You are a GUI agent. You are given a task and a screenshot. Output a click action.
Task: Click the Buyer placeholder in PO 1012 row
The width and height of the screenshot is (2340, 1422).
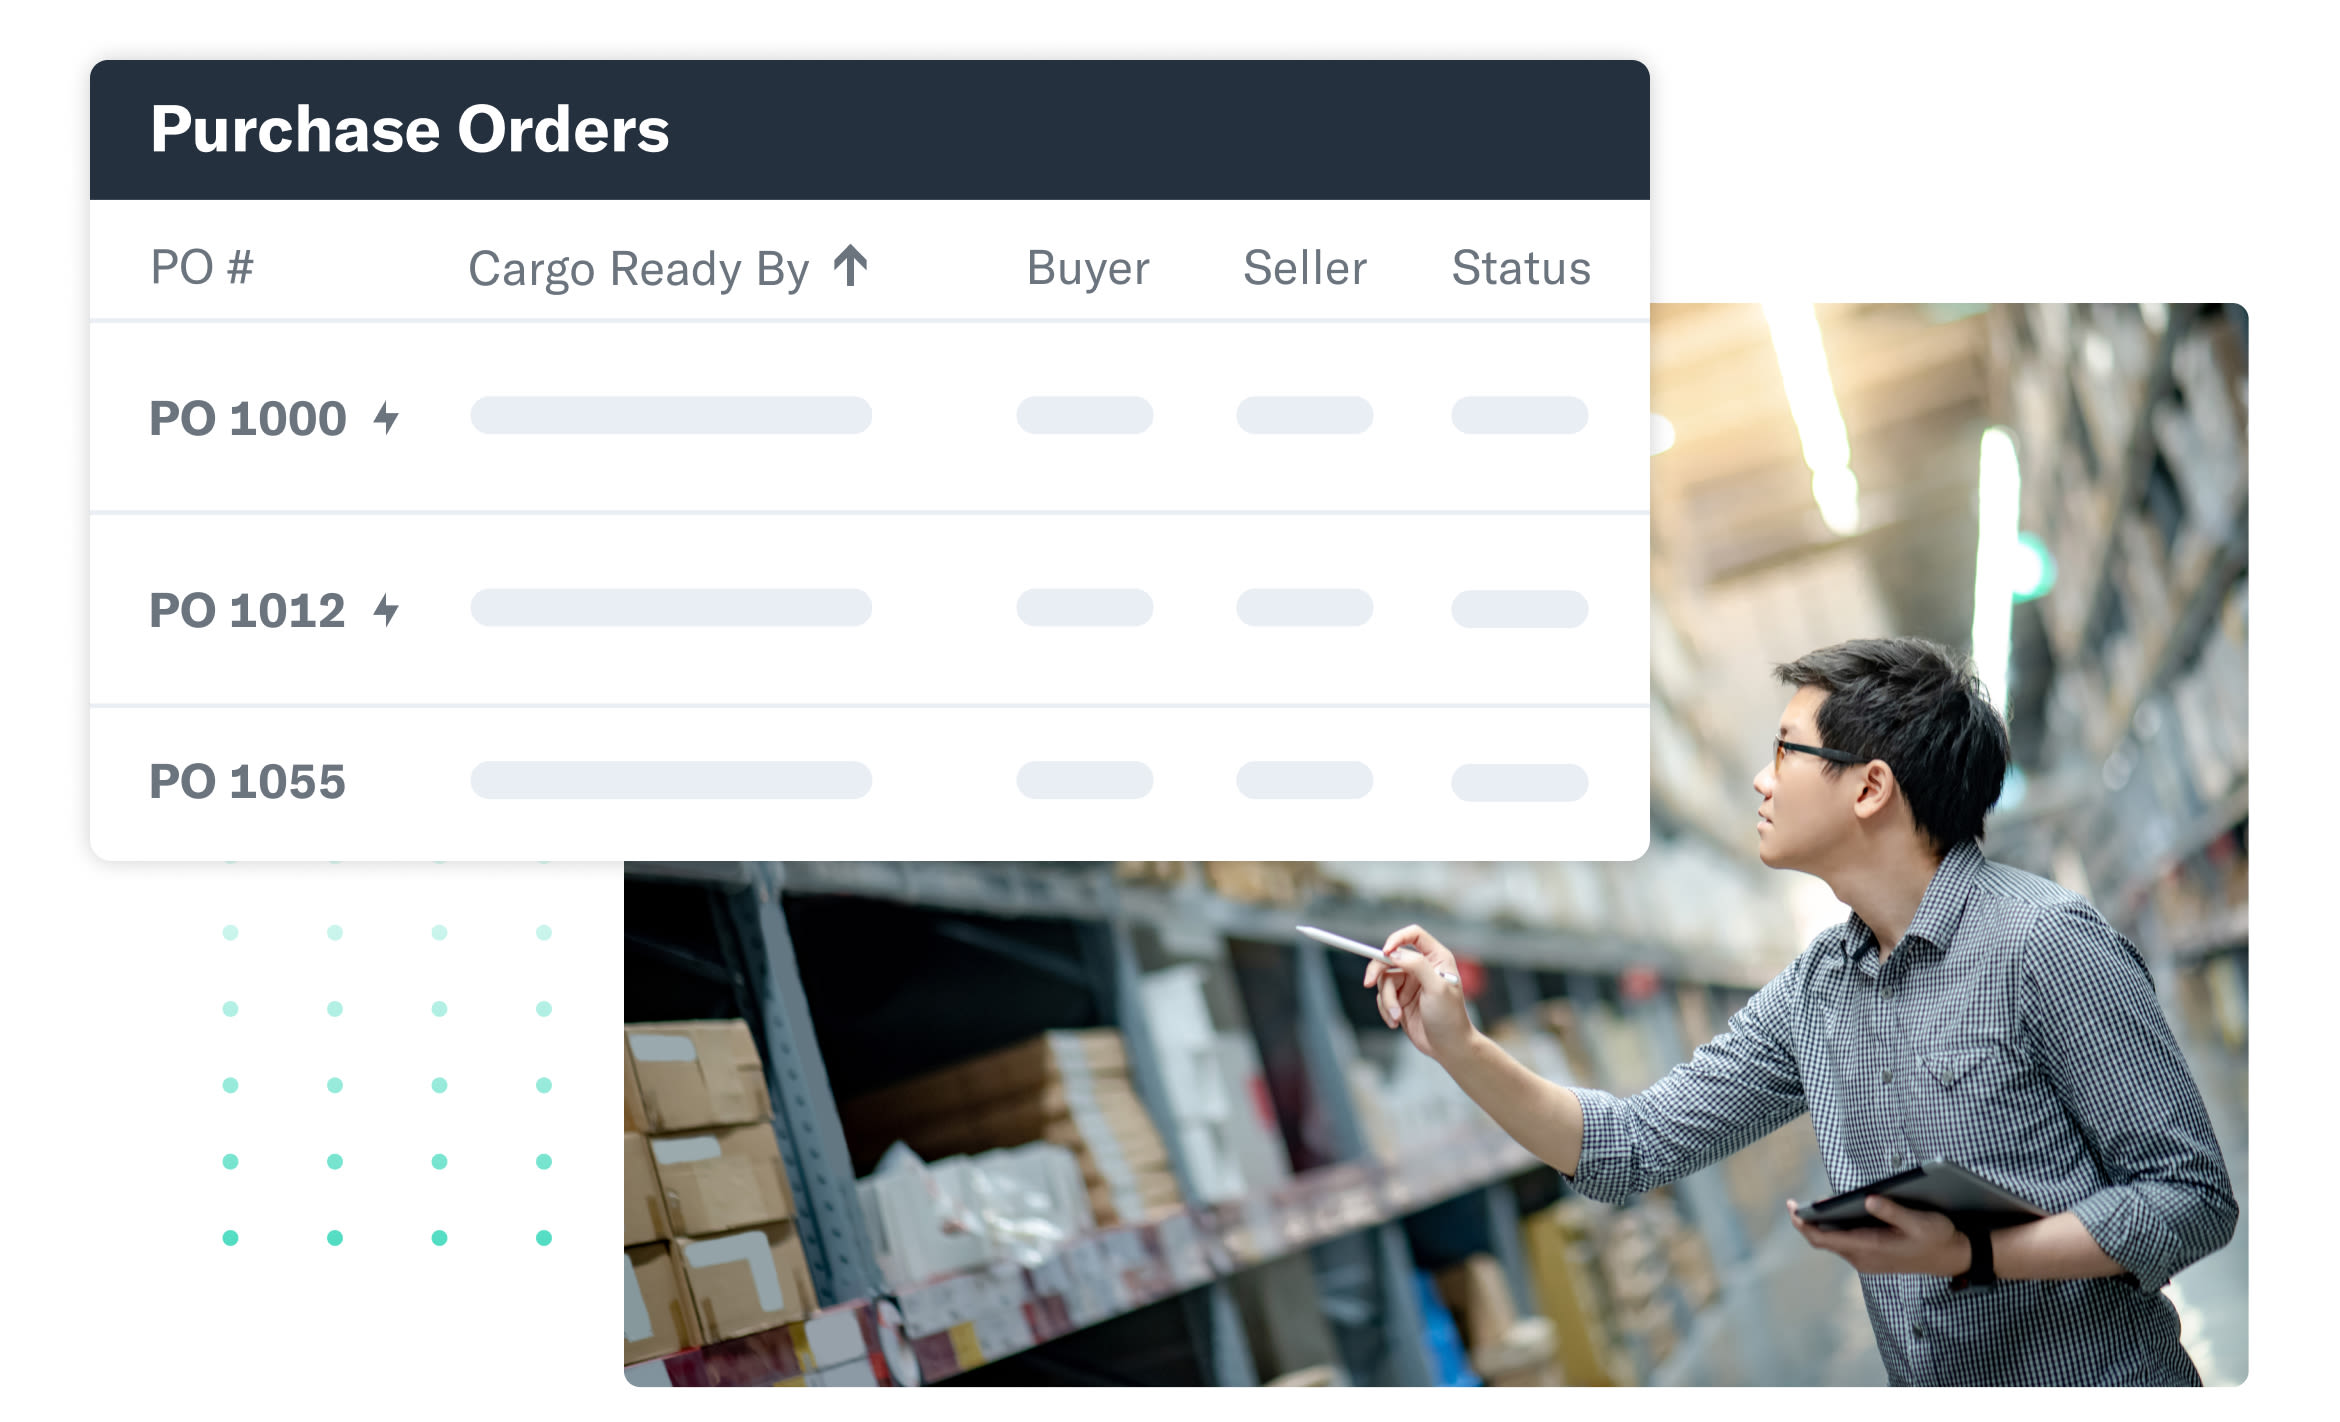(1085, 607)
